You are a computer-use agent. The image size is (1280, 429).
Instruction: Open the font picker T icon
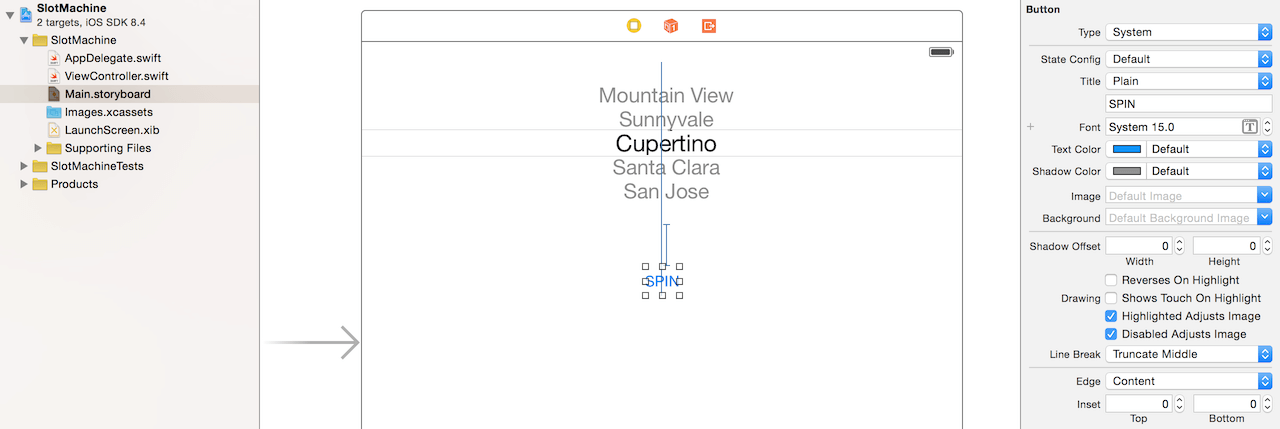1249,127
